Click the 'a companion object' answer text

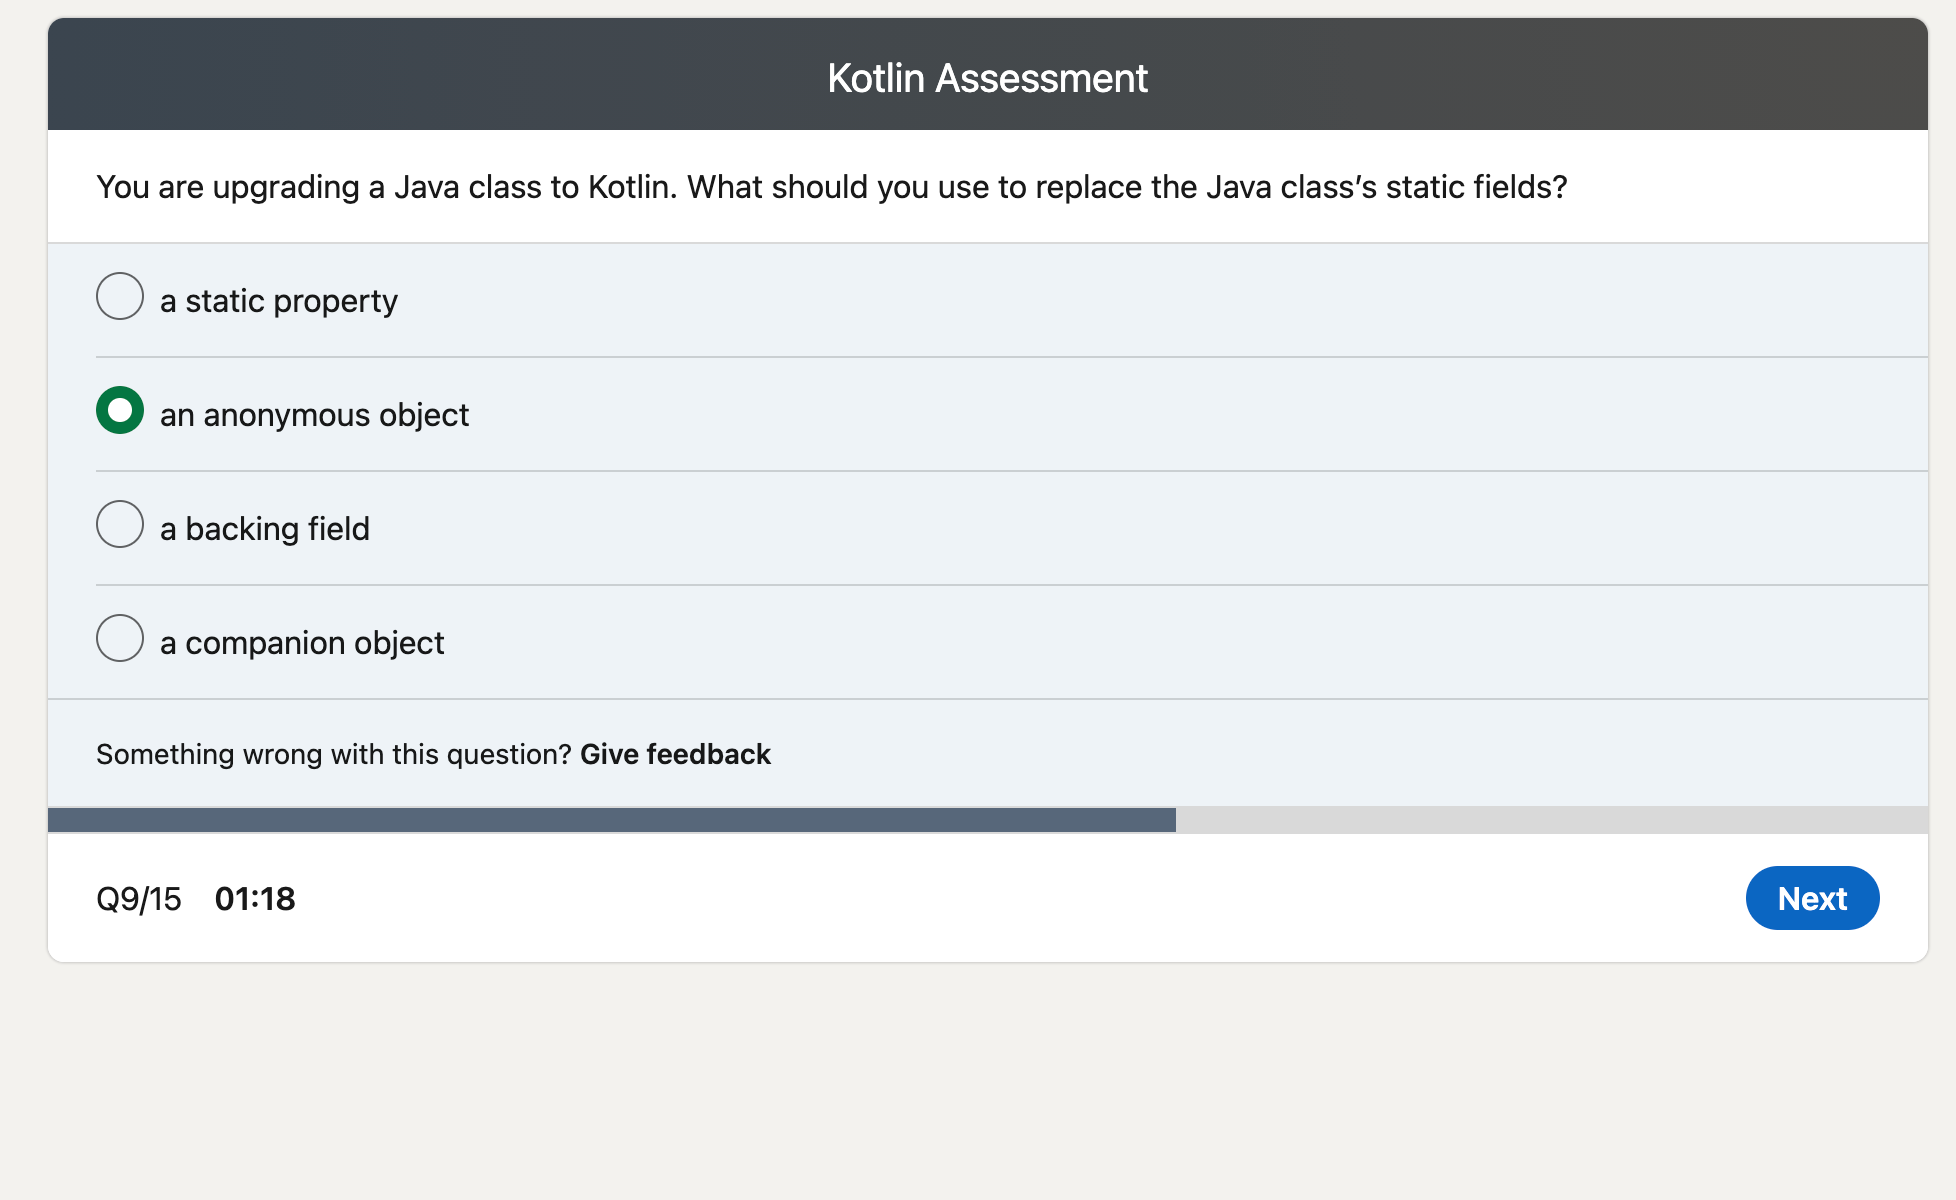(302, 642)
